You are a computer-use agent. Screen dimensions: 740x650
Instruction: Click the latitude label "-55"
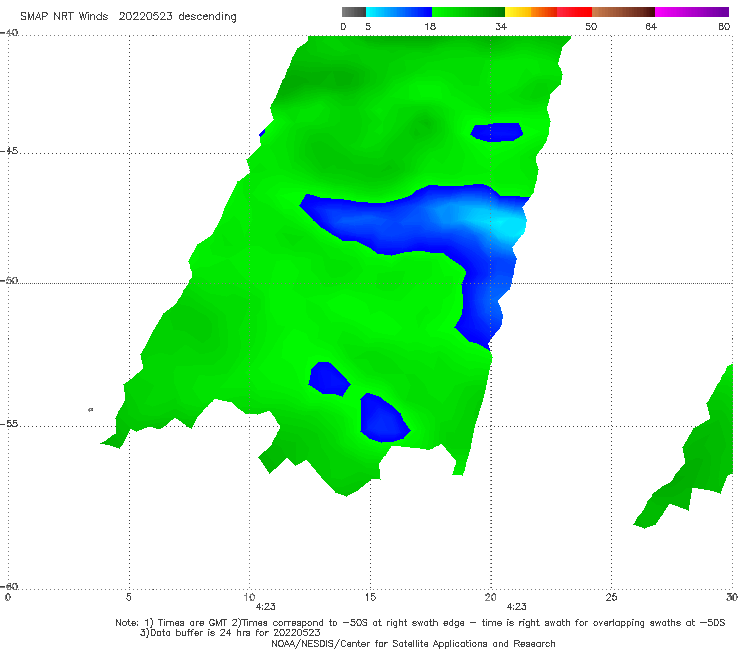point(10,423)
